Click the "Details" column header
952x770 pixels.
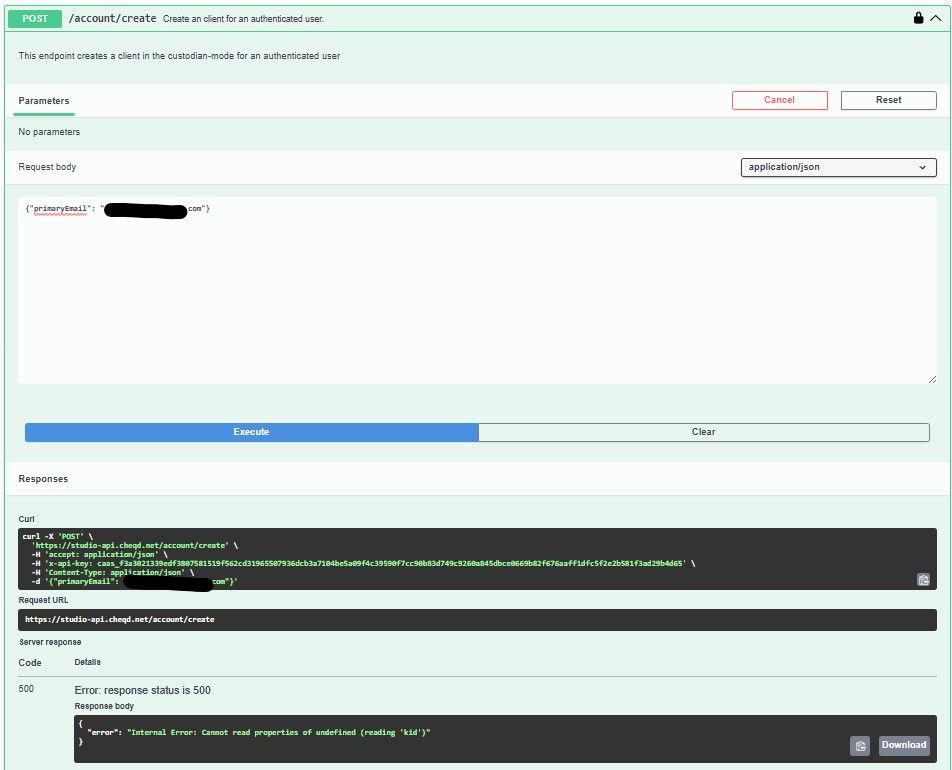click(x=87, y=663)
